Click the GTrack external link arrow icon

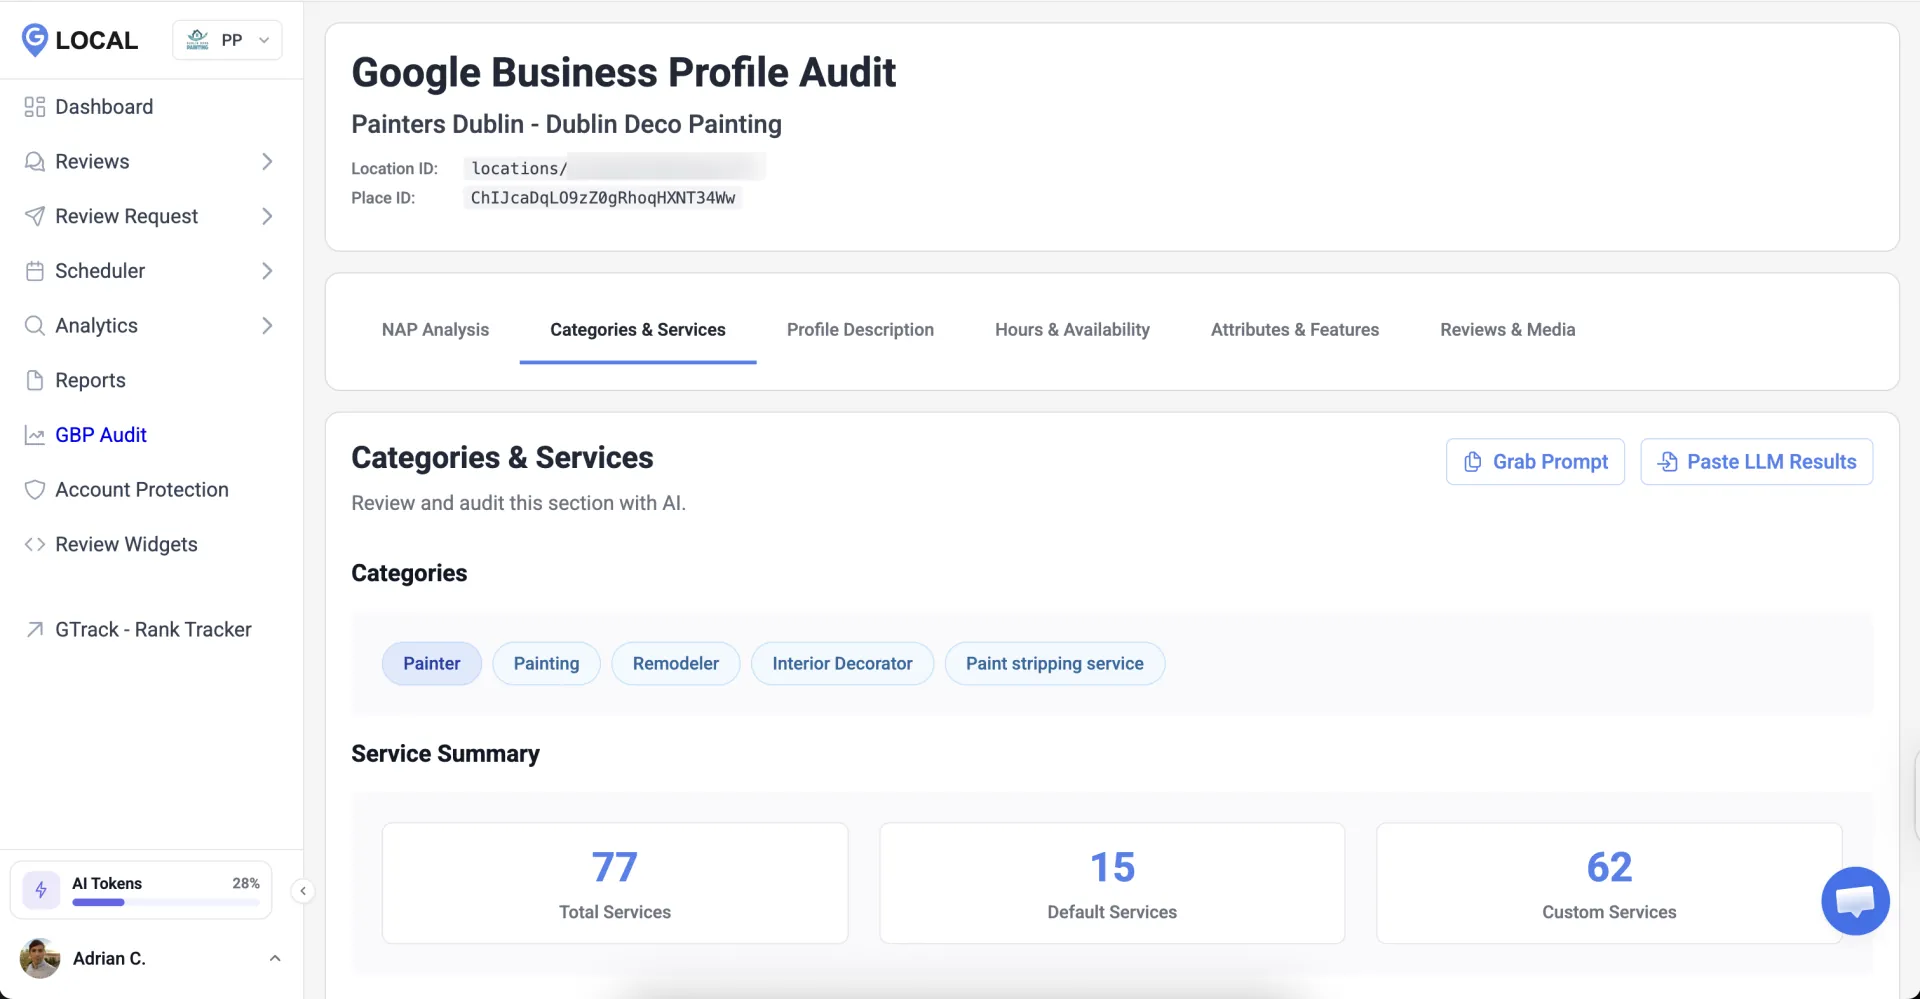click(x=35, y=629)
